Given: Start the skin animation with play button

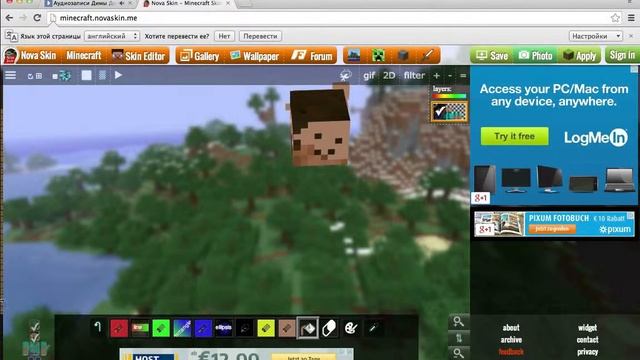Looking at the screenshot, I should pos(118,75).
